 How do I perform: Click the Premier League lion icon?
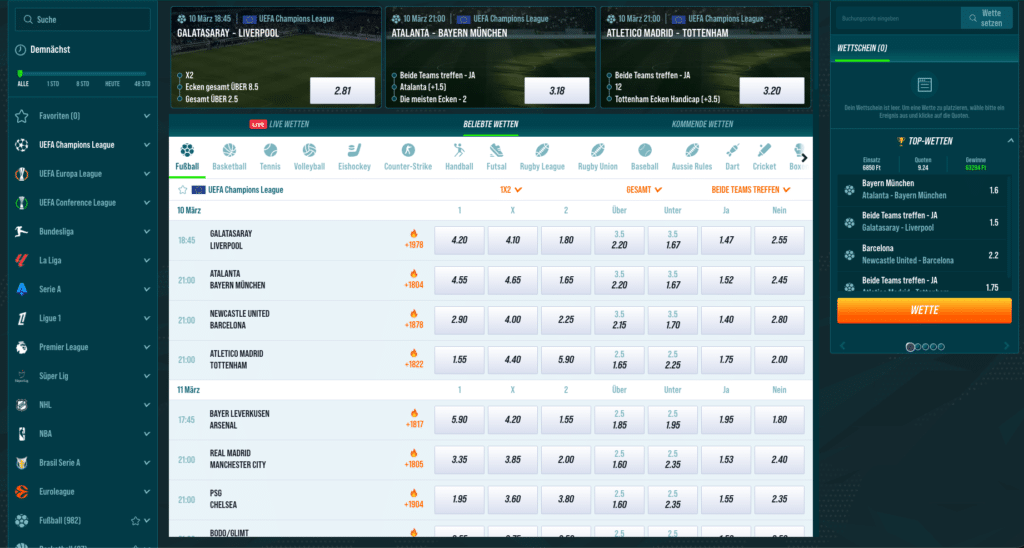22,347
